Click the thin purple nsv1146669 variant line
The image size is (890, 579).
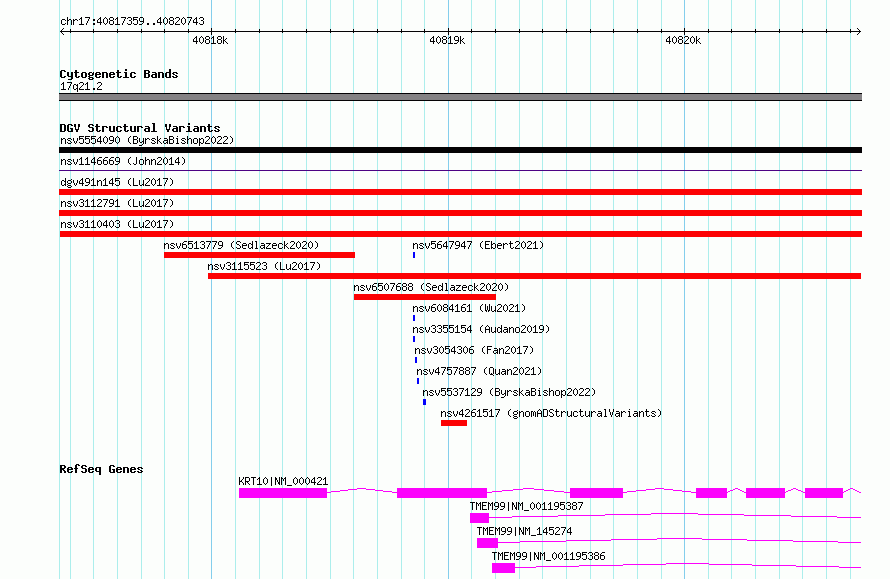click(x=460, y=170)
